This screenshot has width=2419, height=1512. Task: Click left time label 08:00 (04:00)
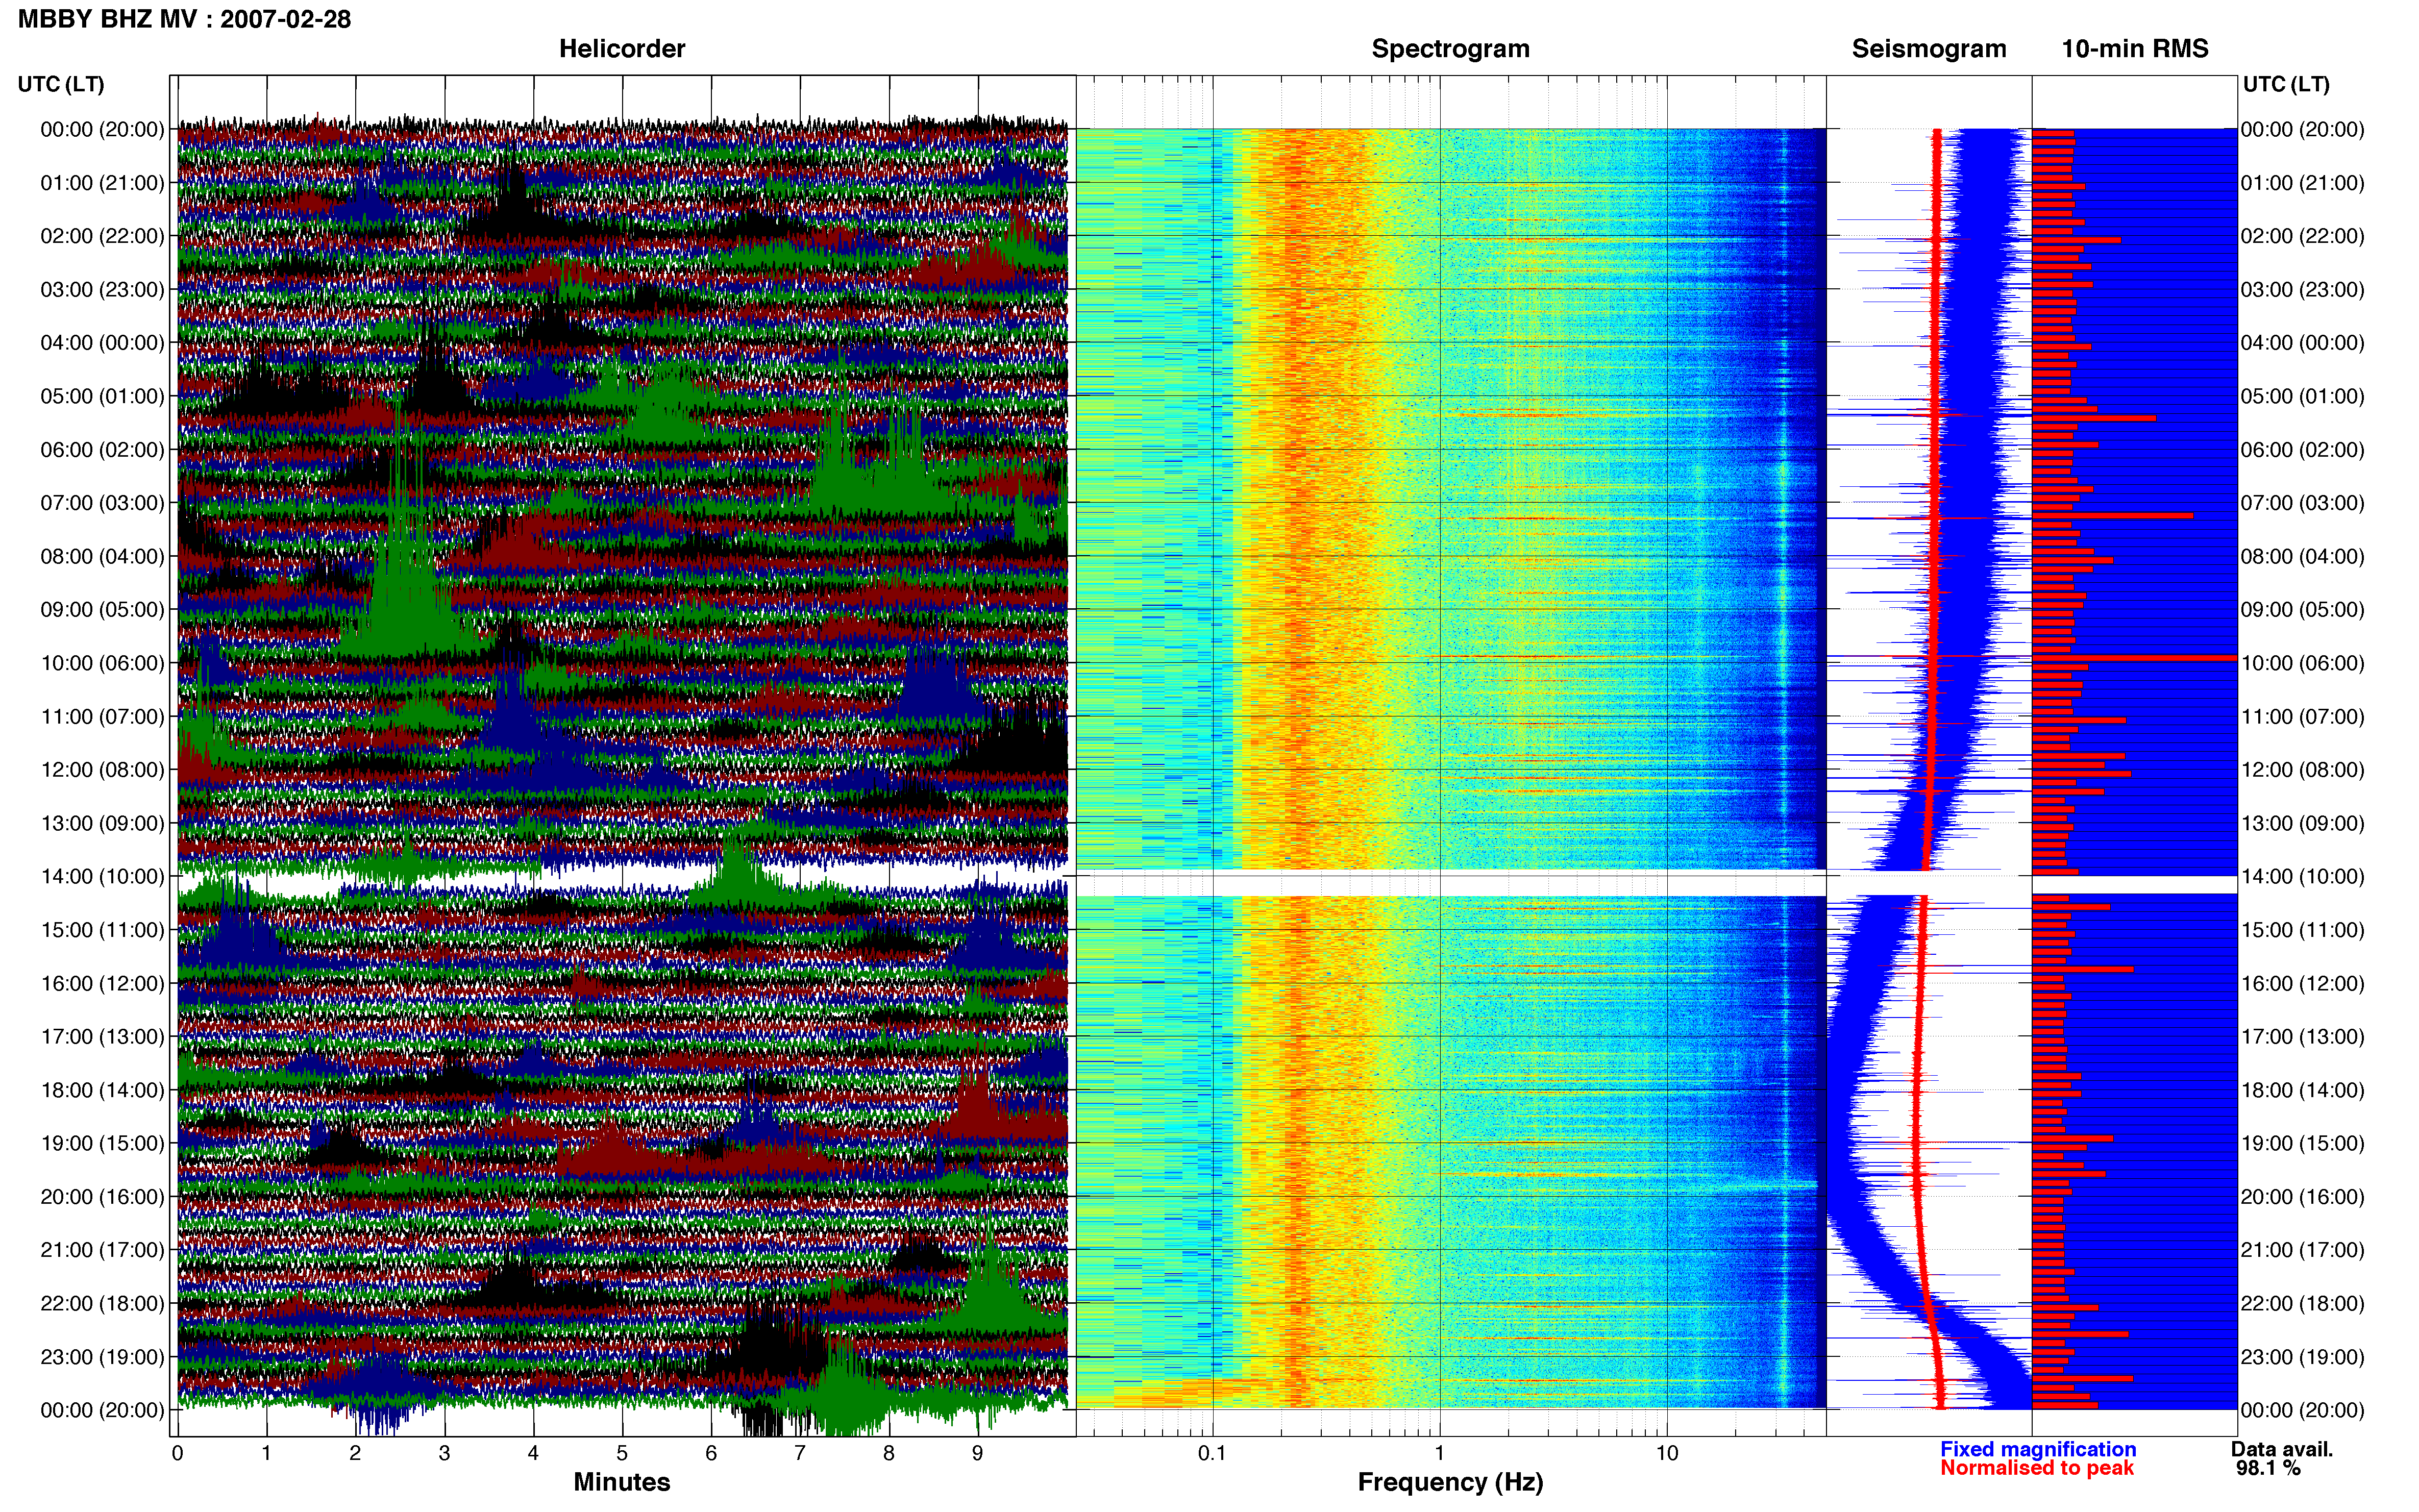tap(102, 556)
